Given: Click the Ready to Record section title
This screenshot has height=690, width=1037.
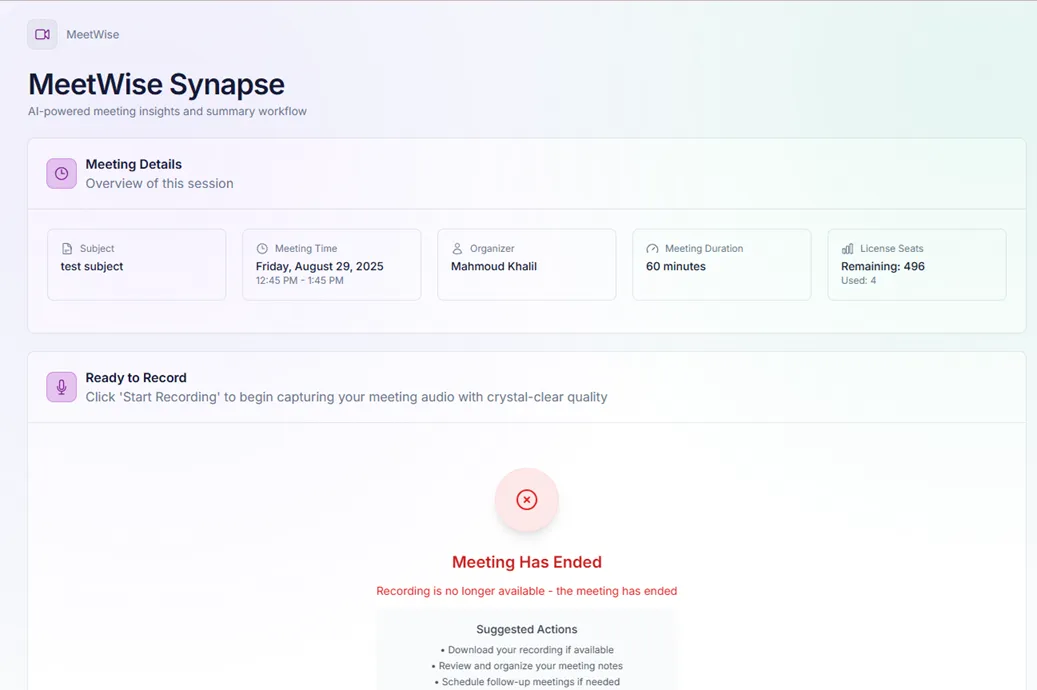Looking at the screenshot, I should pos(136,378).
